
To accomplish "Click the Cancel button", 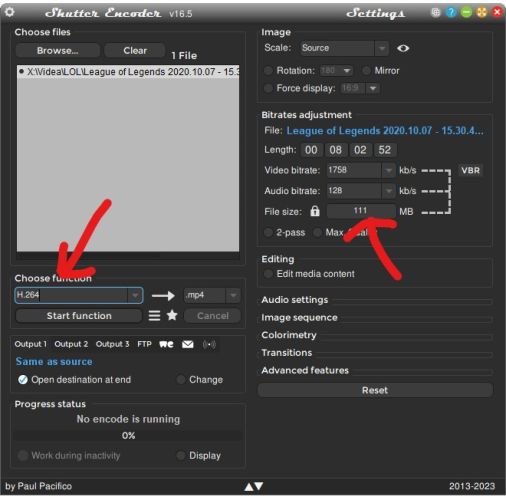I will point(213,316).
